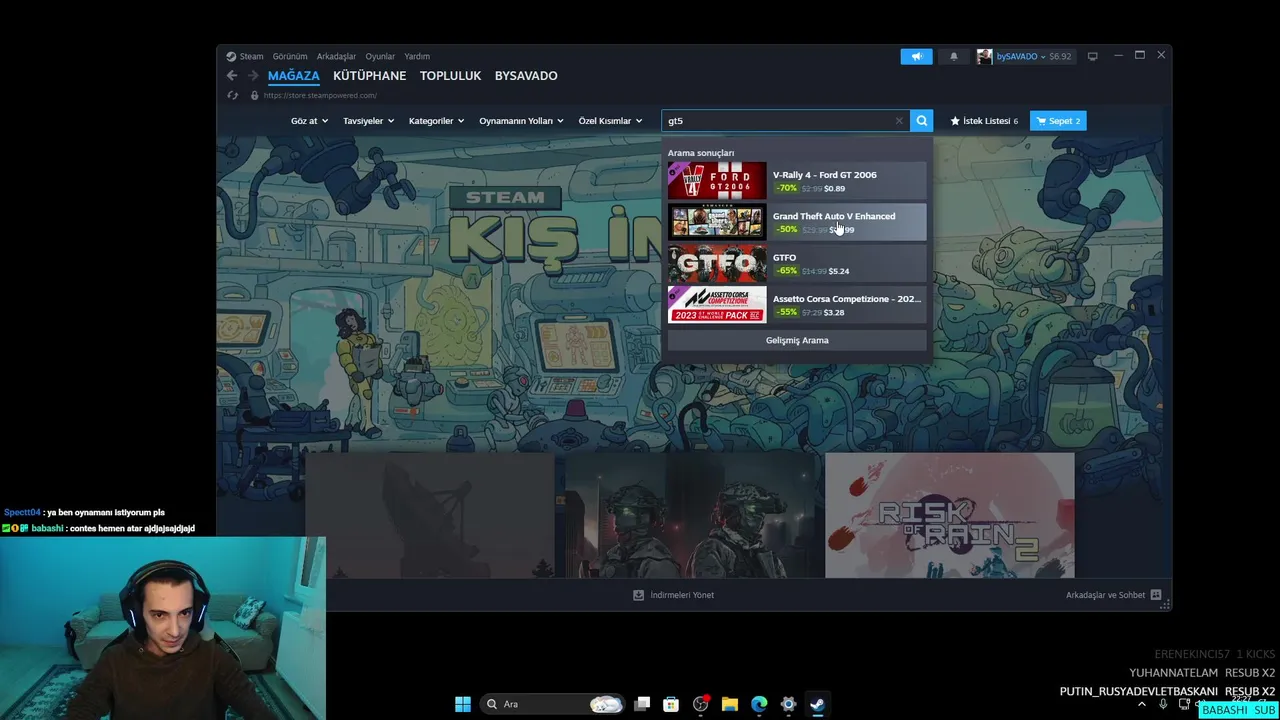
Task: Click the downloads icon beside İndirmeleri Yönet
Action: 639,595
